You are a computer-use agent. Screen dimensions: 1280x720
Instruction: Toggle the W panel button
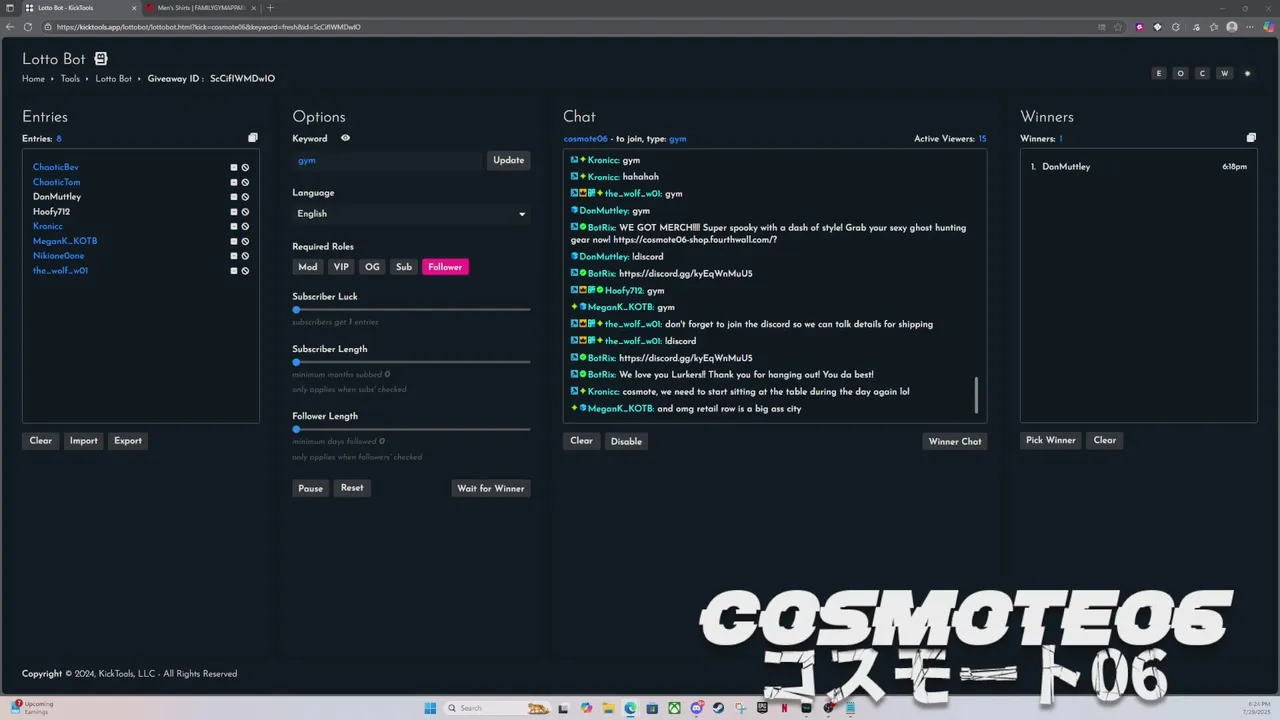(x=1224, y=73)
